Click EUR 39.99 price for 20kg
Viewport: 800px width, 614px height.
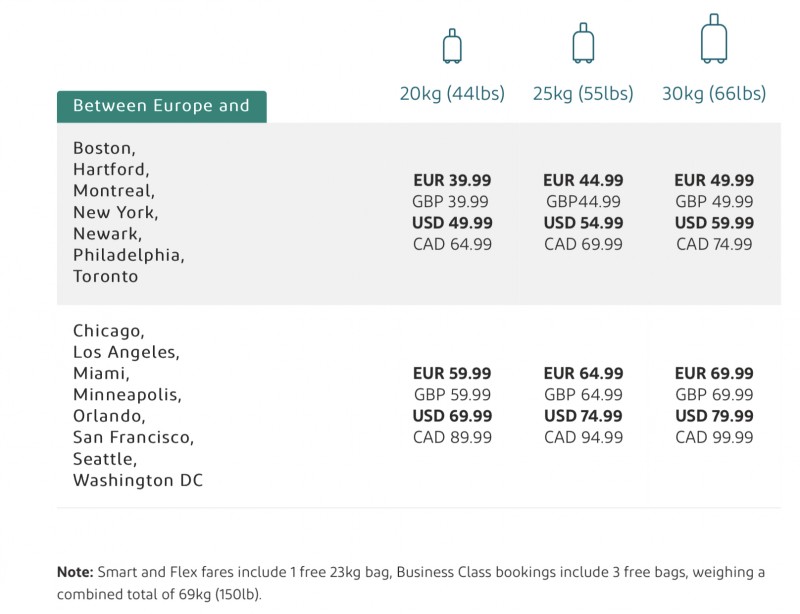coord(452,181)
